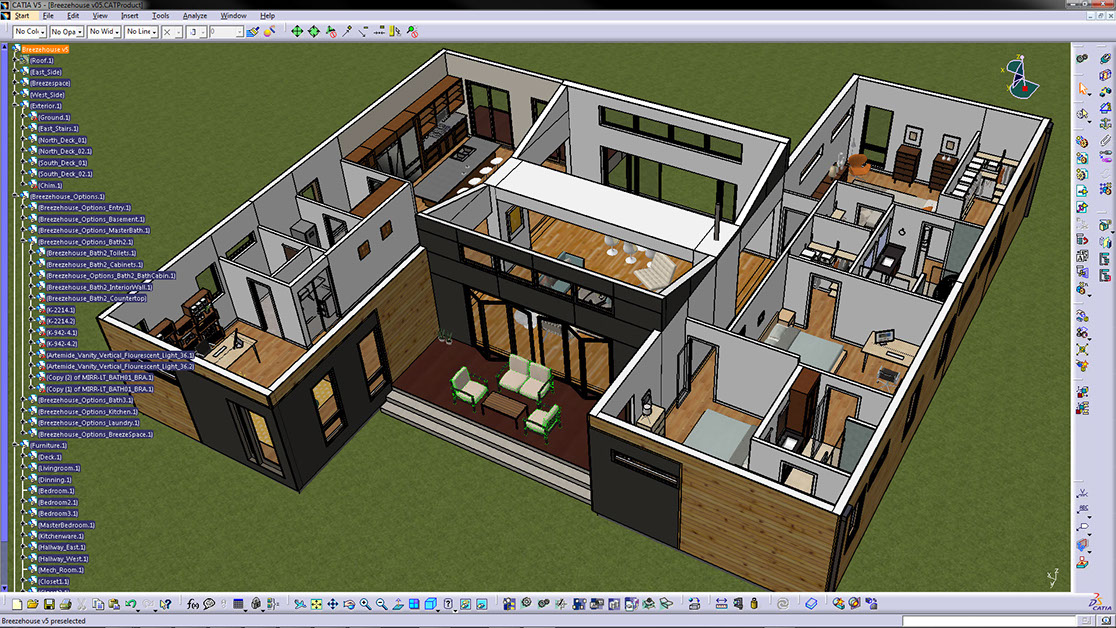Click the Print icon
This screenshot has width=1116, height=628.
[65, 604]
